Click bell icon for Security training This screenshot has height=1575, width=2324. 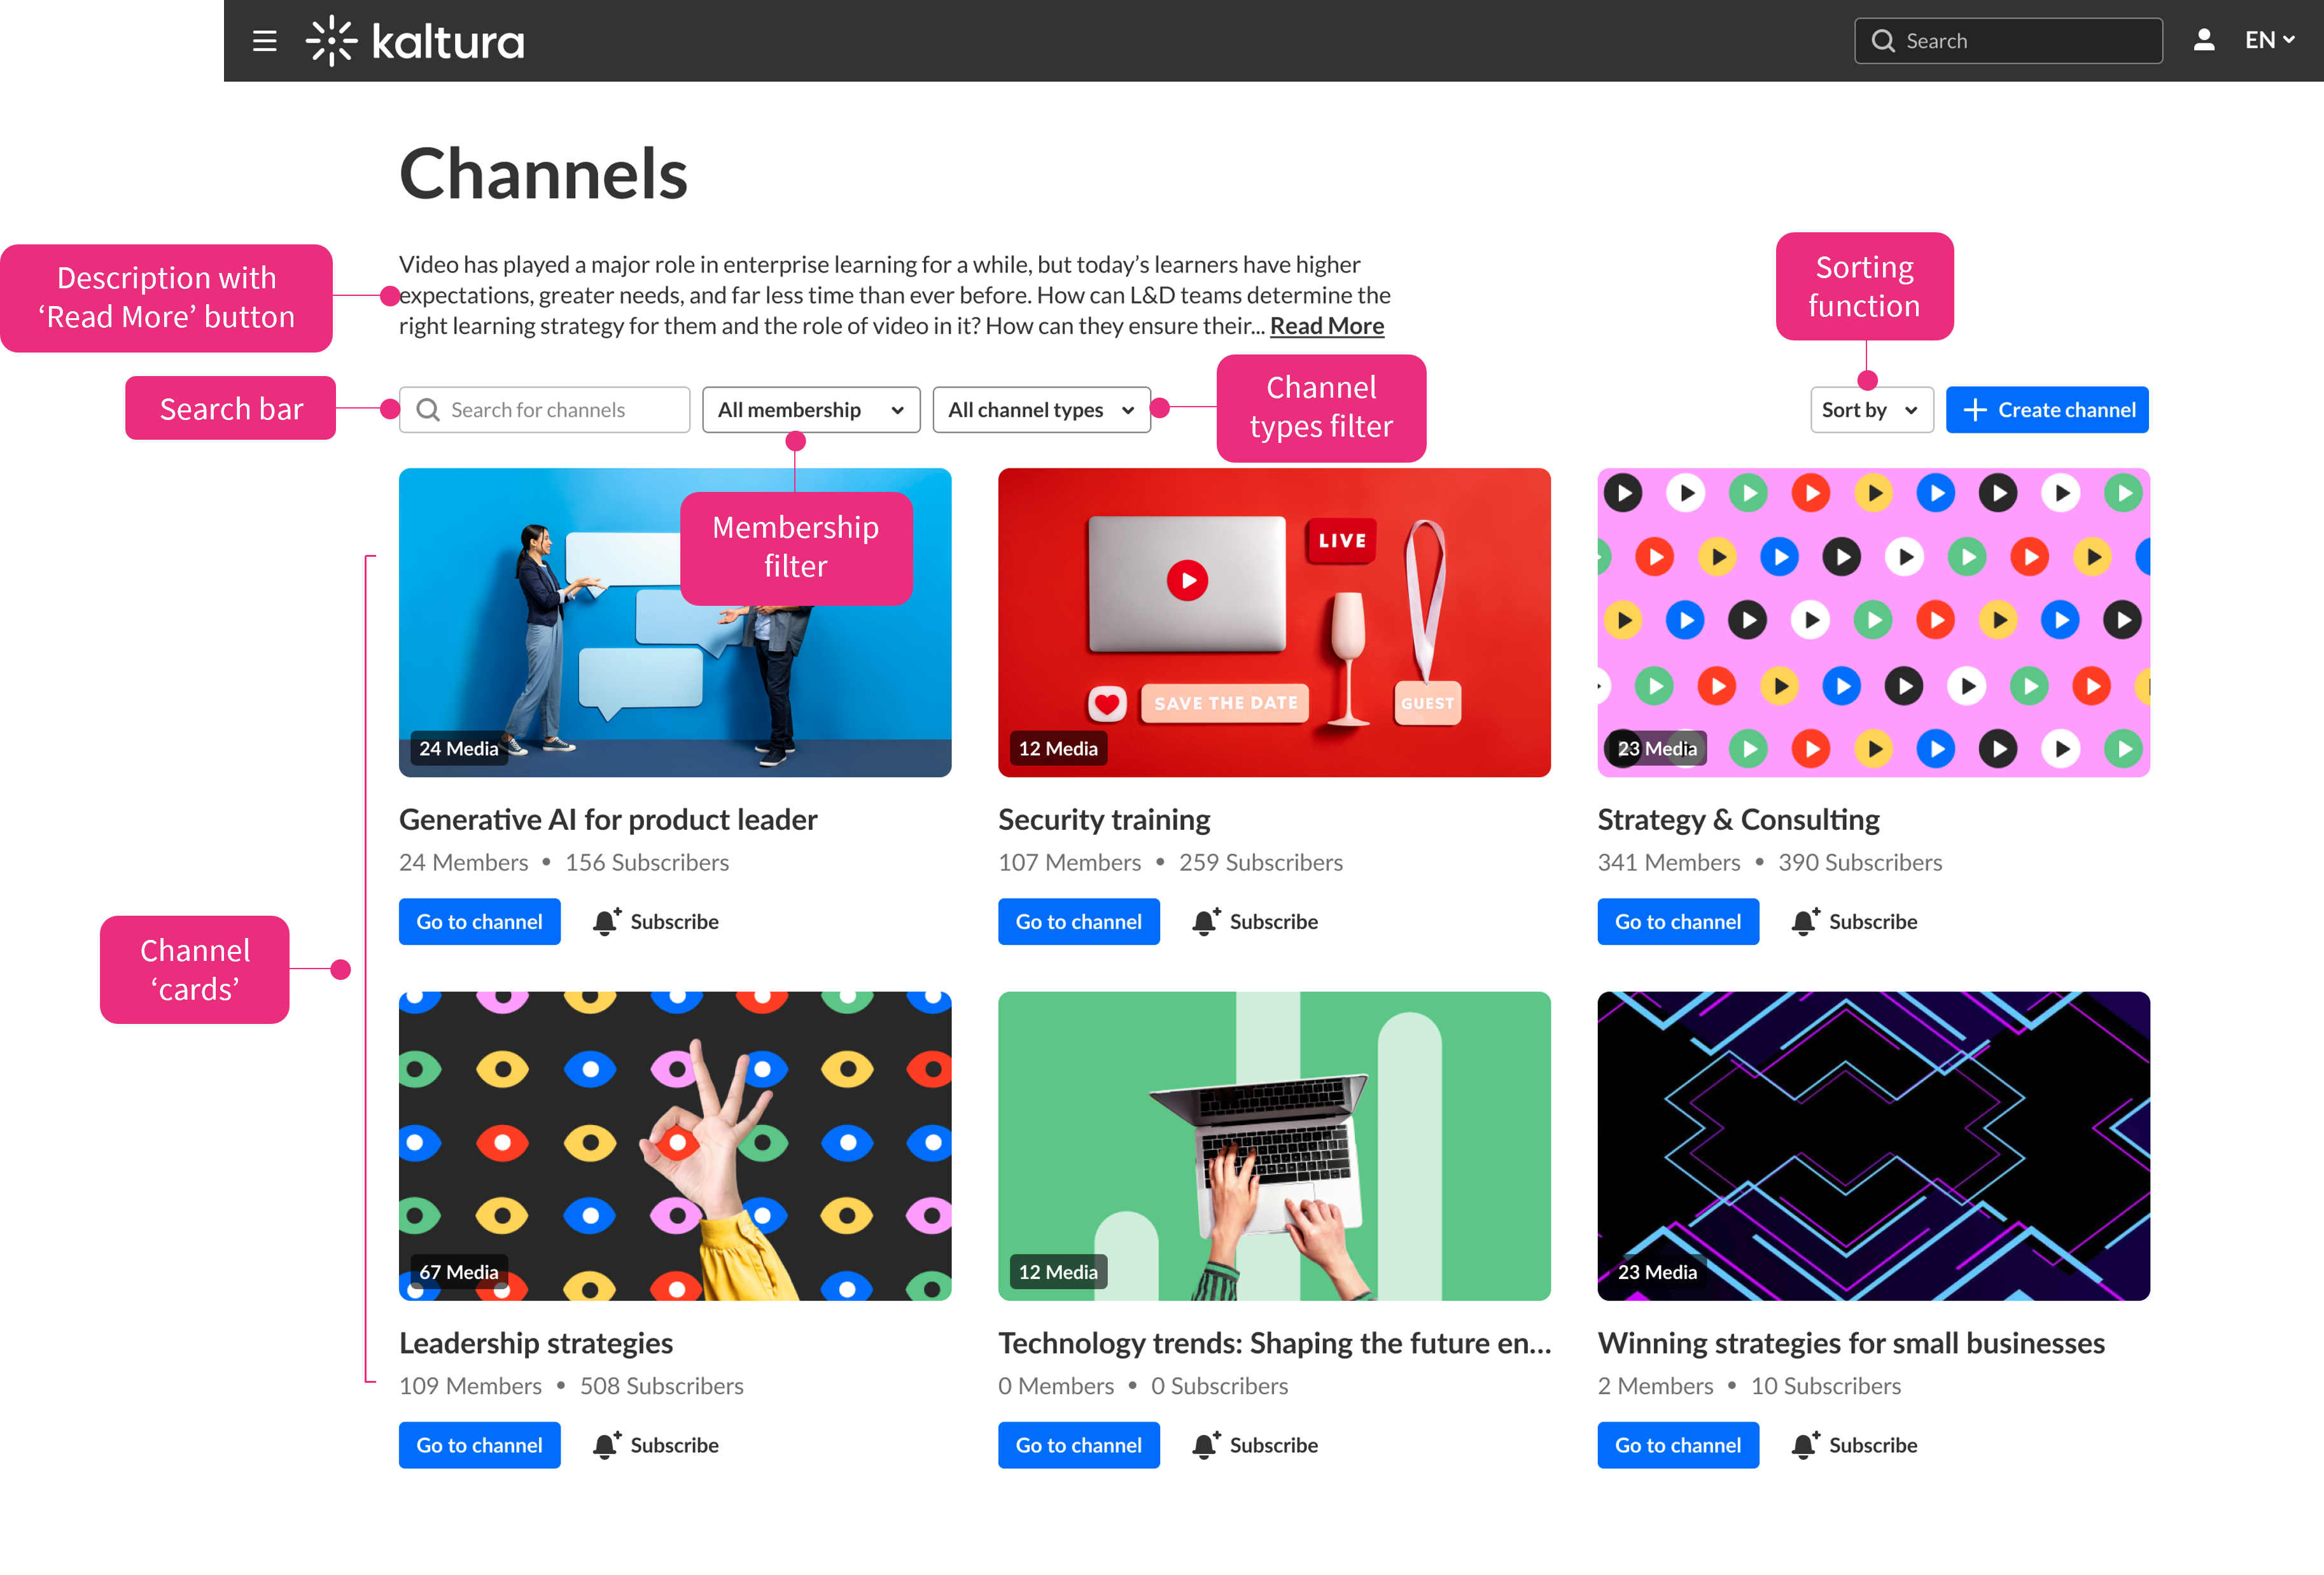tap(1205, 921)
